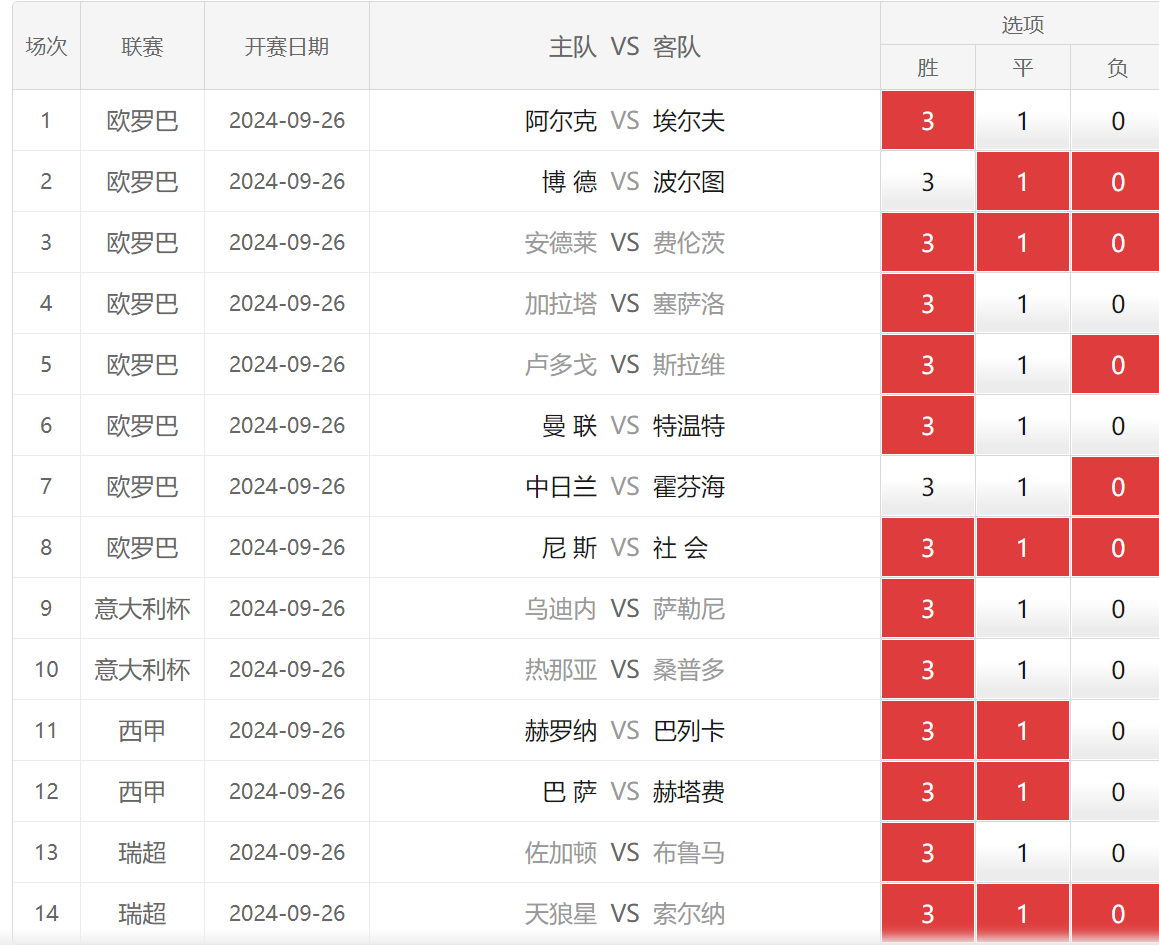1159x949 pixels.
Task: Choose draw option 1 for 加拉塔 VS 塞萨洛
Action: point(1022,304)
